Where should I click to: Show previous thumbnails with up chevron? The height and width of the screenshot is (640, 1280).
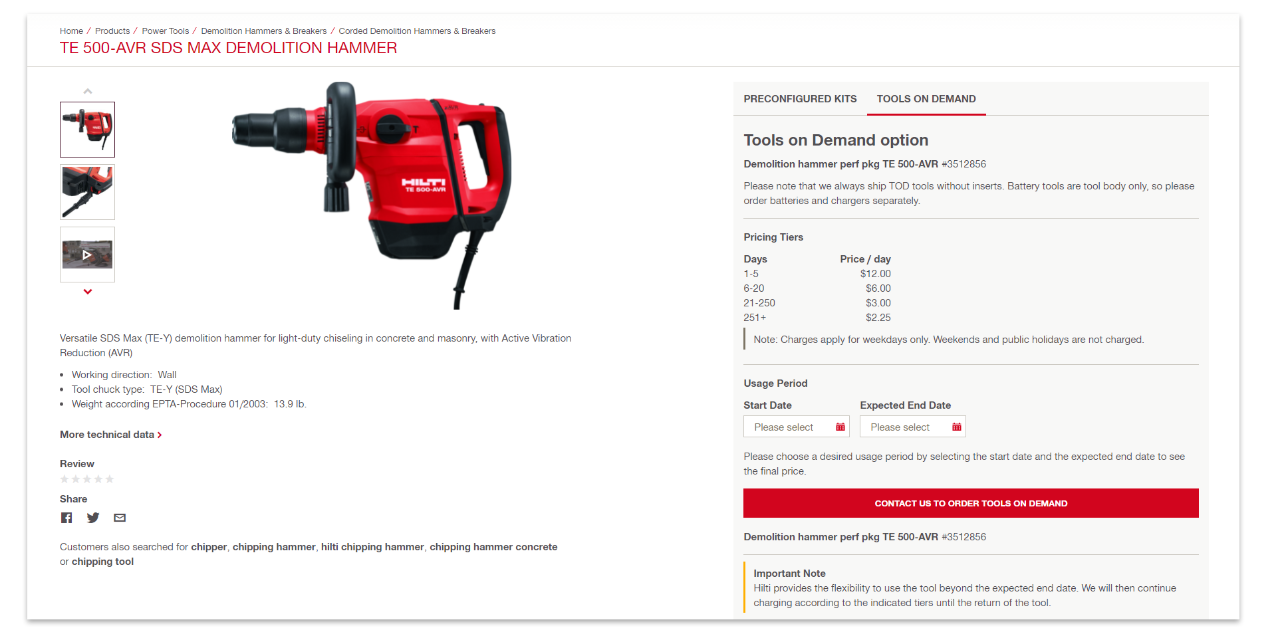click(87, 91)
